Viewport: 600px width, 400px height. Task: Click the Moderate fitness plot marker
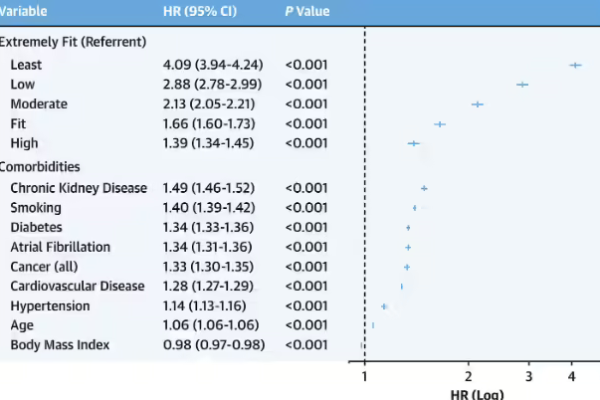(x=477, y=104)
